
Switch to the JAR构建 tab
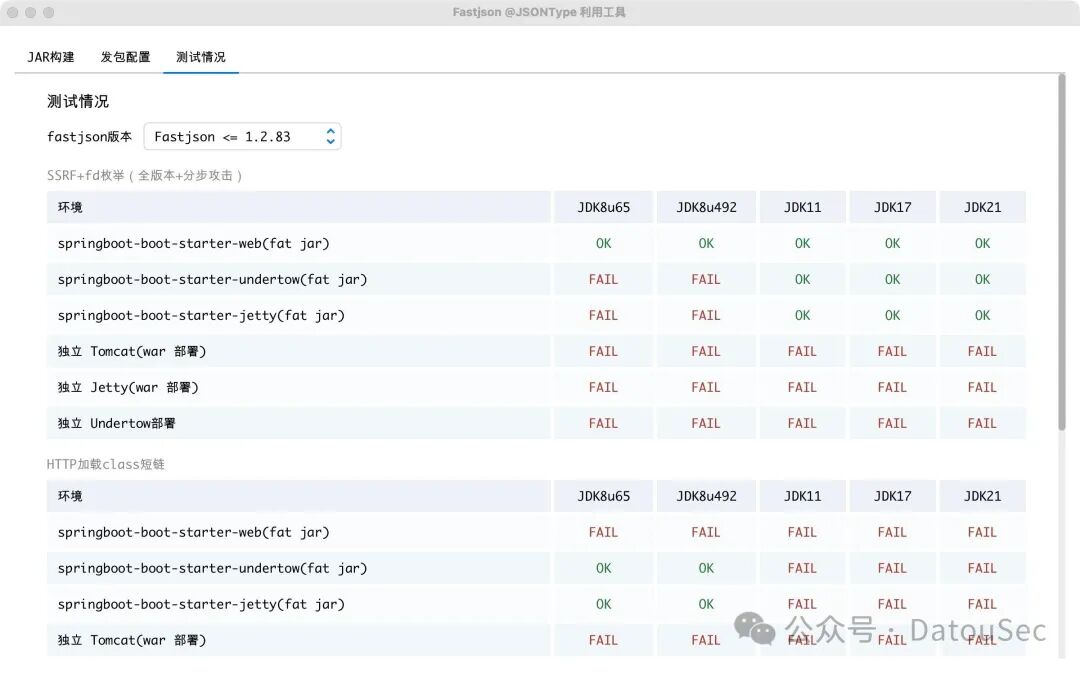[50, 56]
